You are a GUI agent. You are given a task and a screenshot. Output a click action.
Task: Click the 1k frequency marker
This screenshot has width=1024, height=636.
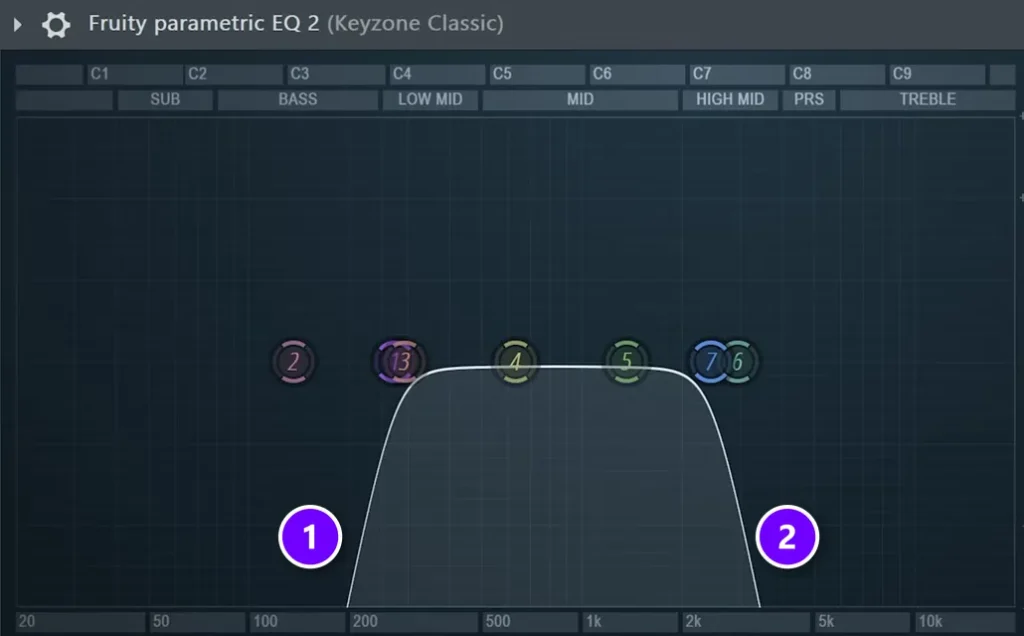point(594,621)
